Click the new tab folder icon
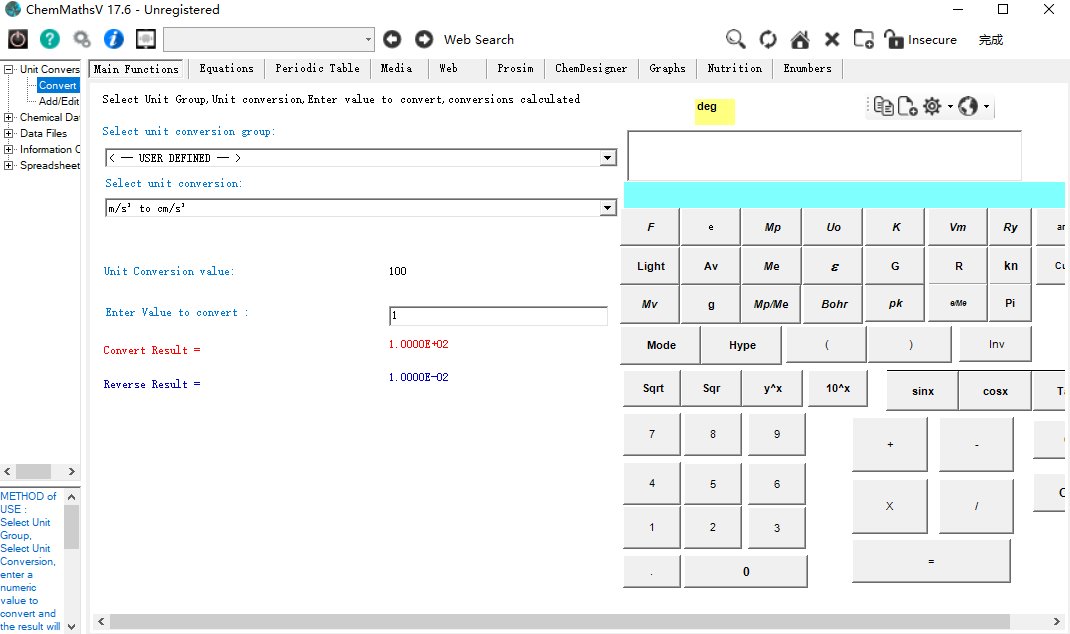 coord(864,39)
